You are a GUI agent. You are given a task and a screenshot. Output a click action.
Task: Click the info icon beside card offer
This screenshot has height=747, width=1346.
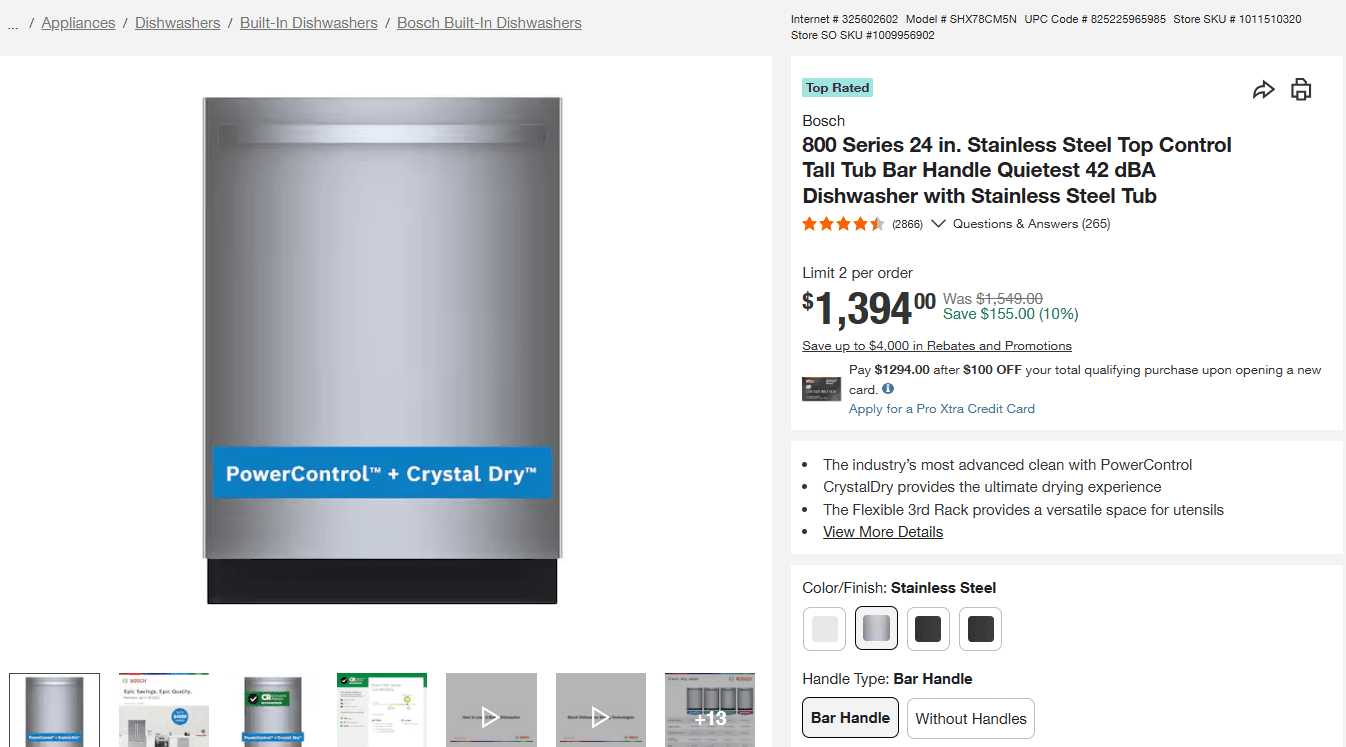pyautogui.click(x=888, y=389)
